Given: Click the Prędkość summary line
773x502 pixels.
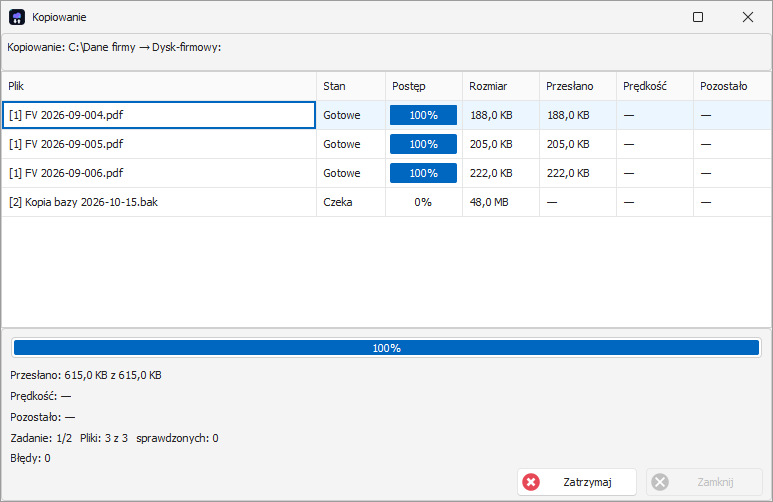Looking at the screenshot, I should point(40,396).
